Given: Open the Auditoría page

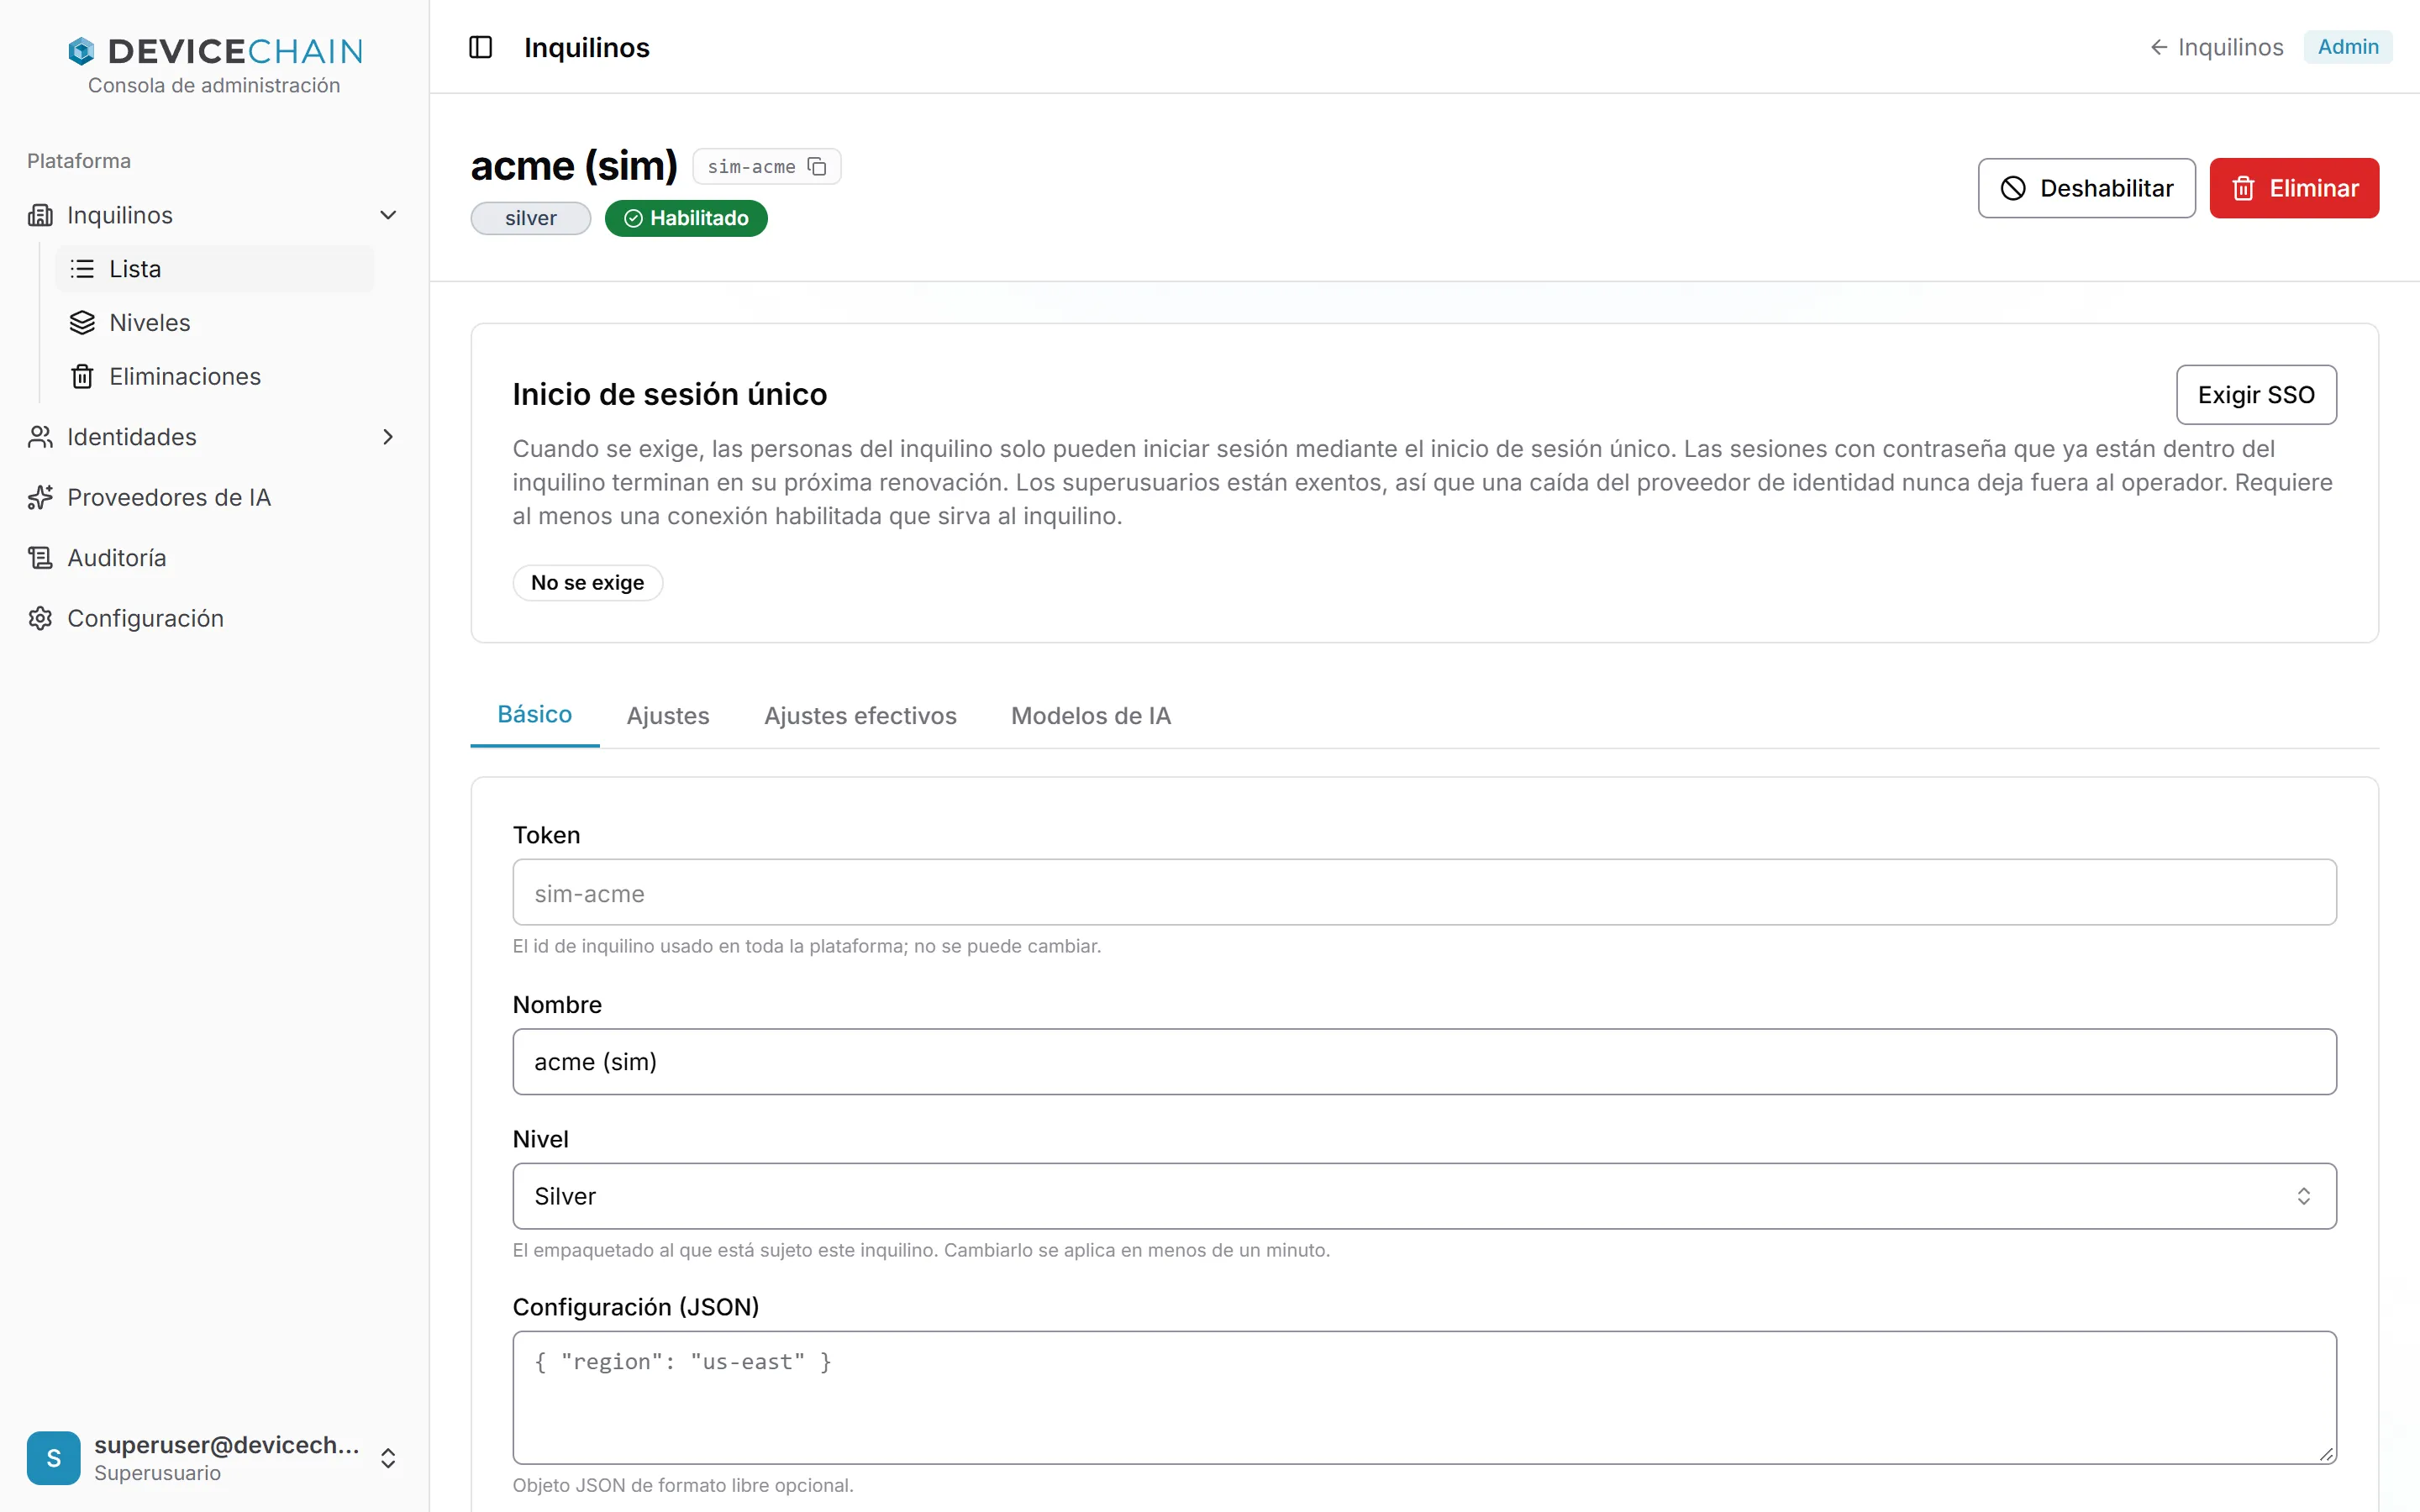Looking at the screenshot, I should click(214, 558).
